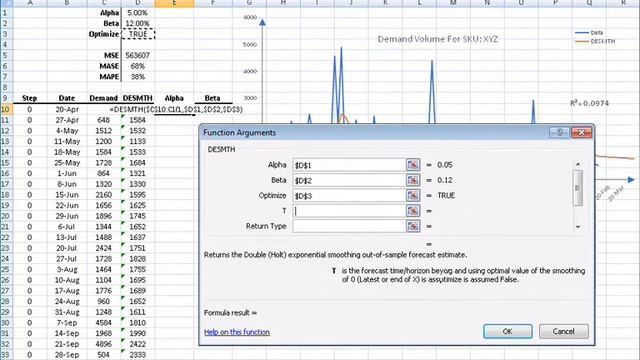Select the date cell 28-Sep

(x=67, y=355)
